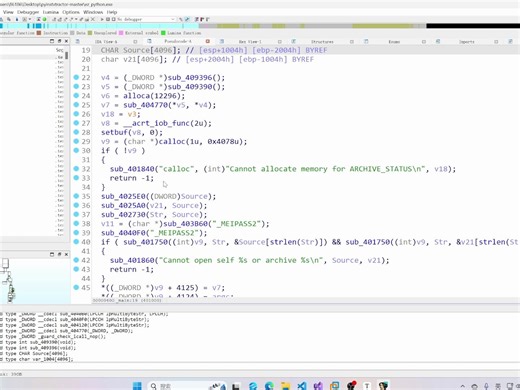Open the Windows menu
The width and height of the screenshot is (520, 390).
point(93,12)
